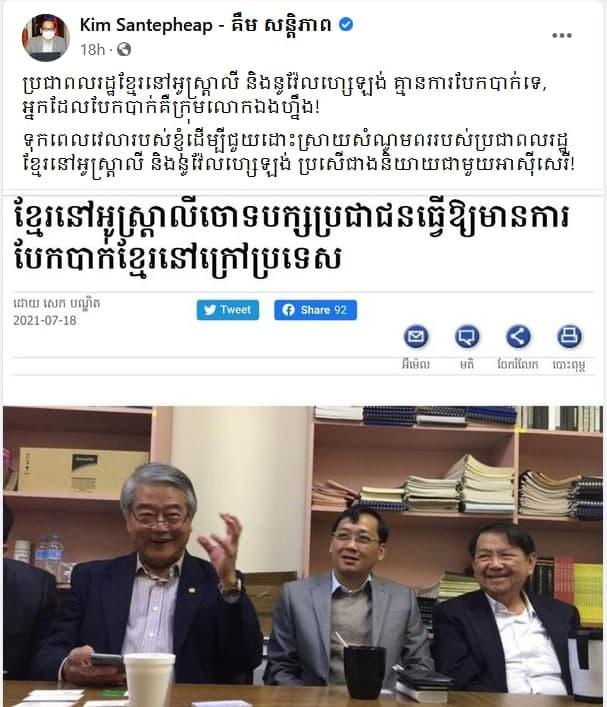Screen dimensions: 607x707
Task: Click the label under the print icon
Action: click(569, 364)
